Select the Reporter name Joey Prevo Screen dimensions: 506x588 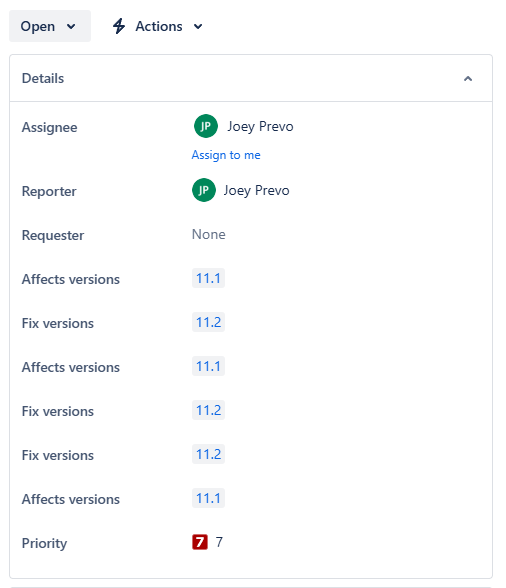tap(256, 190)
